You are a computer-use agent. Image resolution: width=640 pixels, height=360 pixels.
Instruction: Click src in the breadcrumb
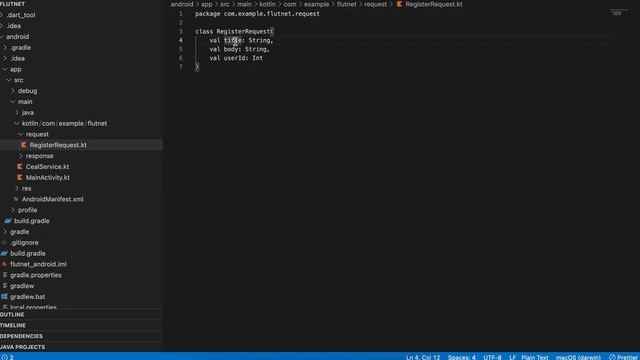225,4
